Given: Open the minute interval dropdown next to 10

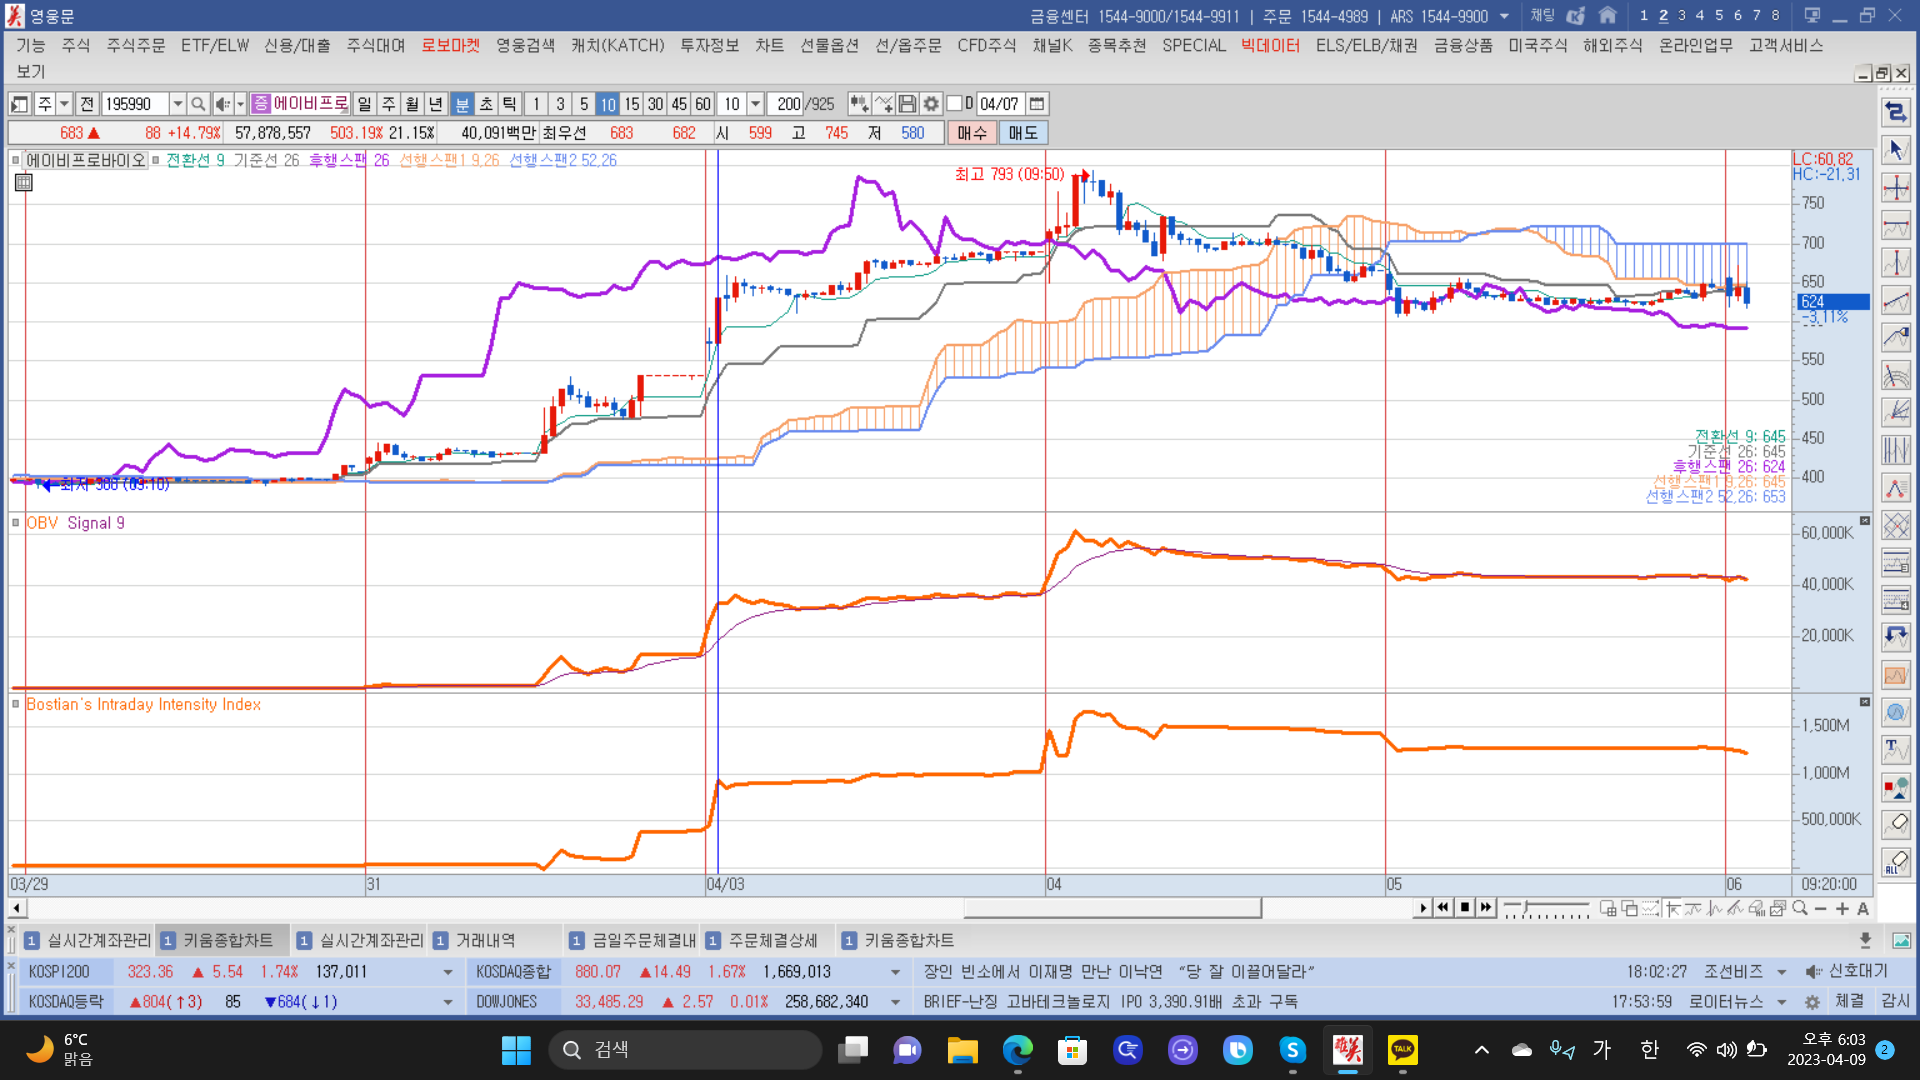Looking at the screenshot, I should (x=756, y=104).
